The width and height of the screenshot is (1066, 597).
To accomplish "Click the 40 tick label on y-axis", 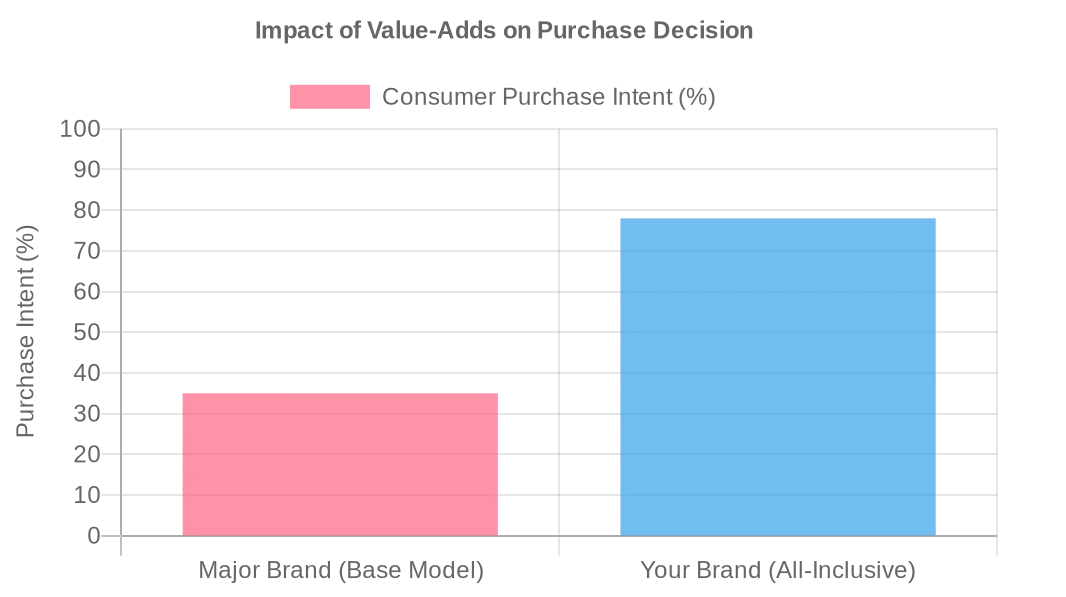I will (x=87, y=373).
